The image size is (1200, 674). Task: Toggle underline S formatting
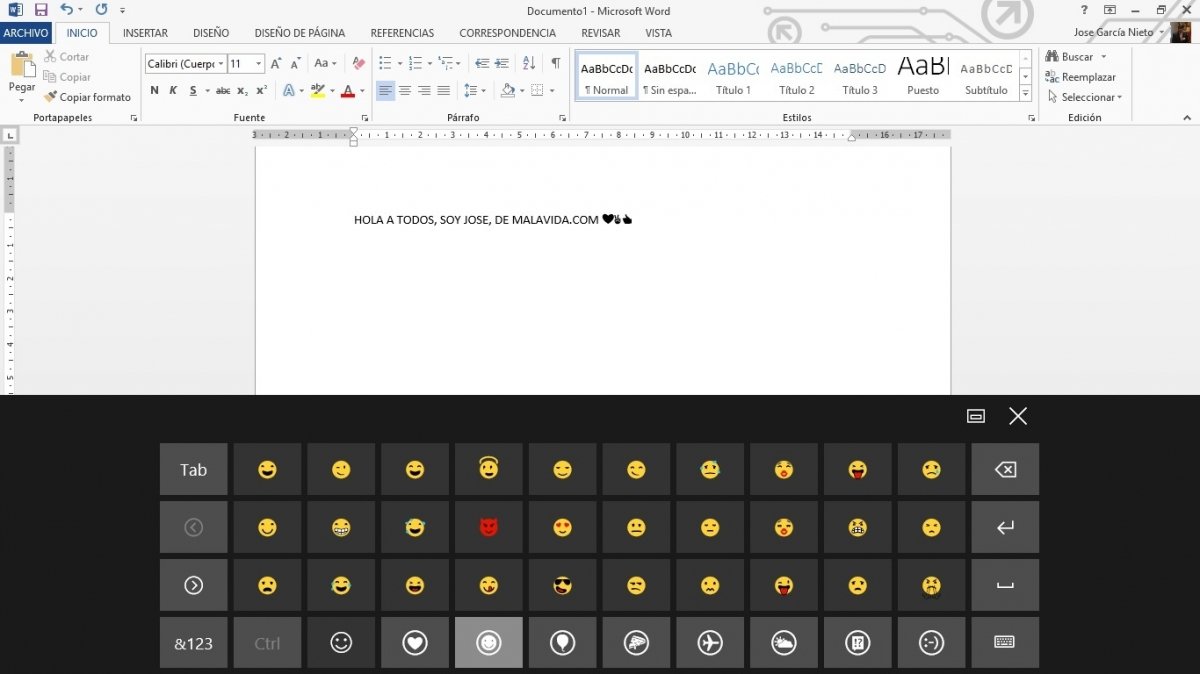point(191,90)
